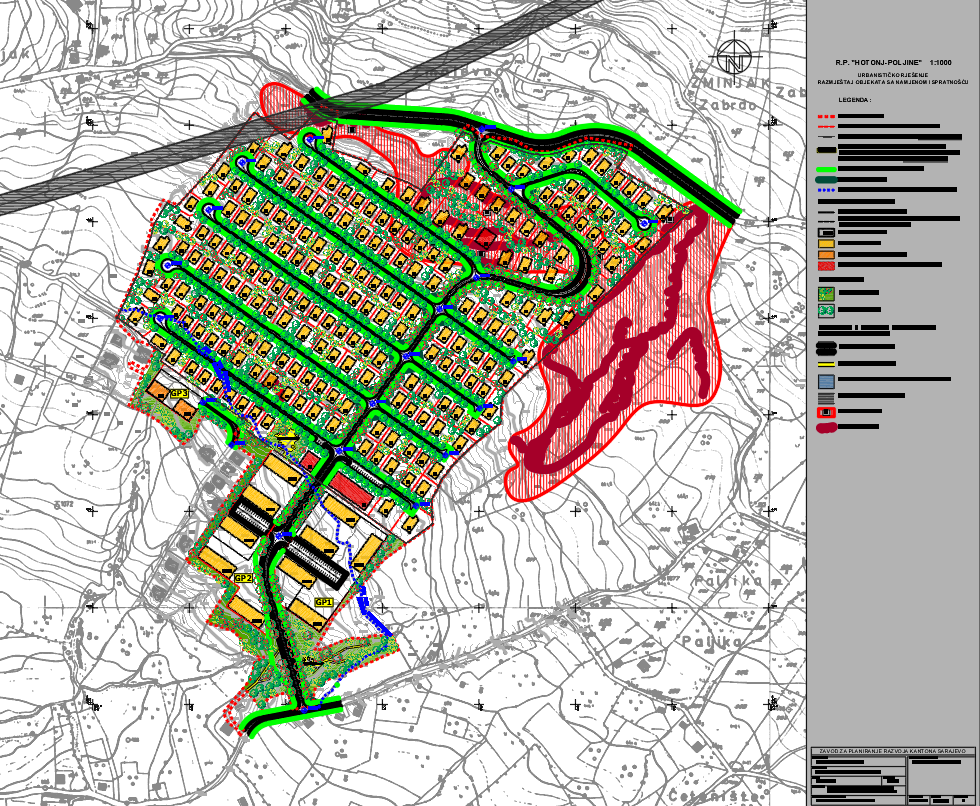Viewport: 980px width, 806px height.
Task: Click the 'GP3' parcel label
Action: 179,394
